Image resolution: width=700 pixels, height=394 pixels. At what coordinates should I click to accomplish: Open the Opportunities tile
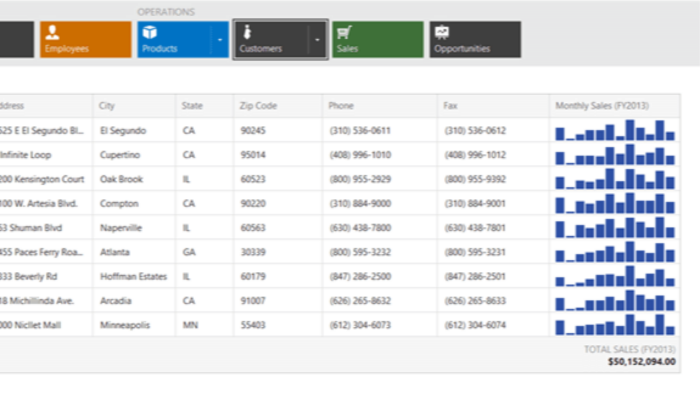point(475,39)
